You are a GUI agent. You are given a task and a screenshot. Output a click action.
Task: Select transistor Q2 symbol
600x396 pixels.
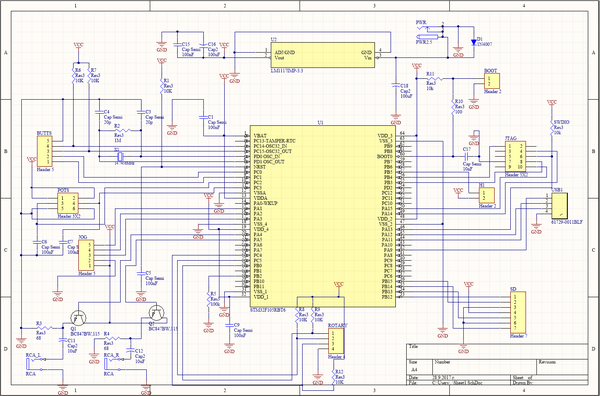click(157, 313)
